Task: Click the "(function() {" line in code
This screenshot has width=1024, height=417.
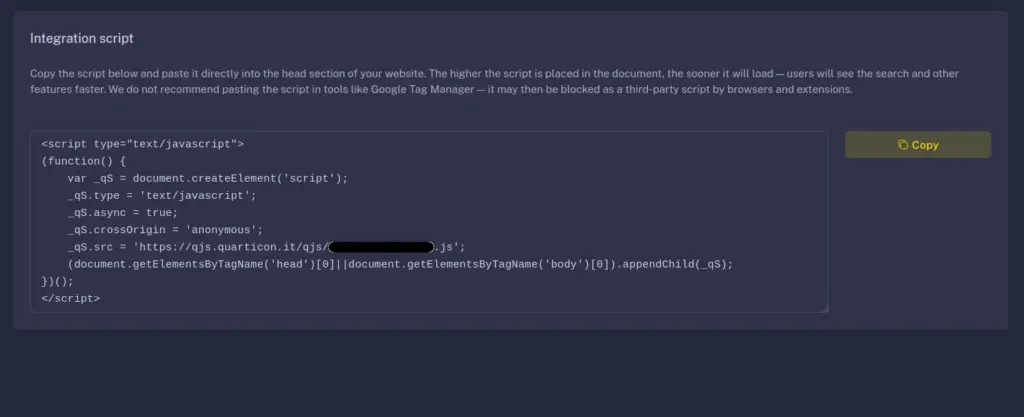Action: click(x=84, y=161)
